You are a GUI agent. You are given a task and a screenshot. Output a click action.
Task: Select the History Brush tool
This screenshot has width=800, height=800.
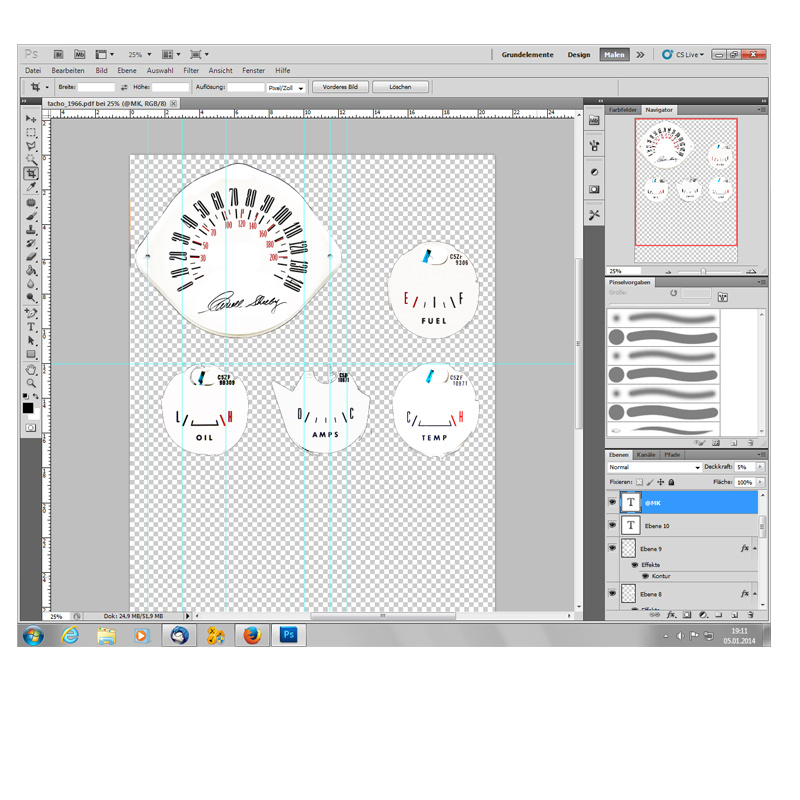click(x=31, y=243)
